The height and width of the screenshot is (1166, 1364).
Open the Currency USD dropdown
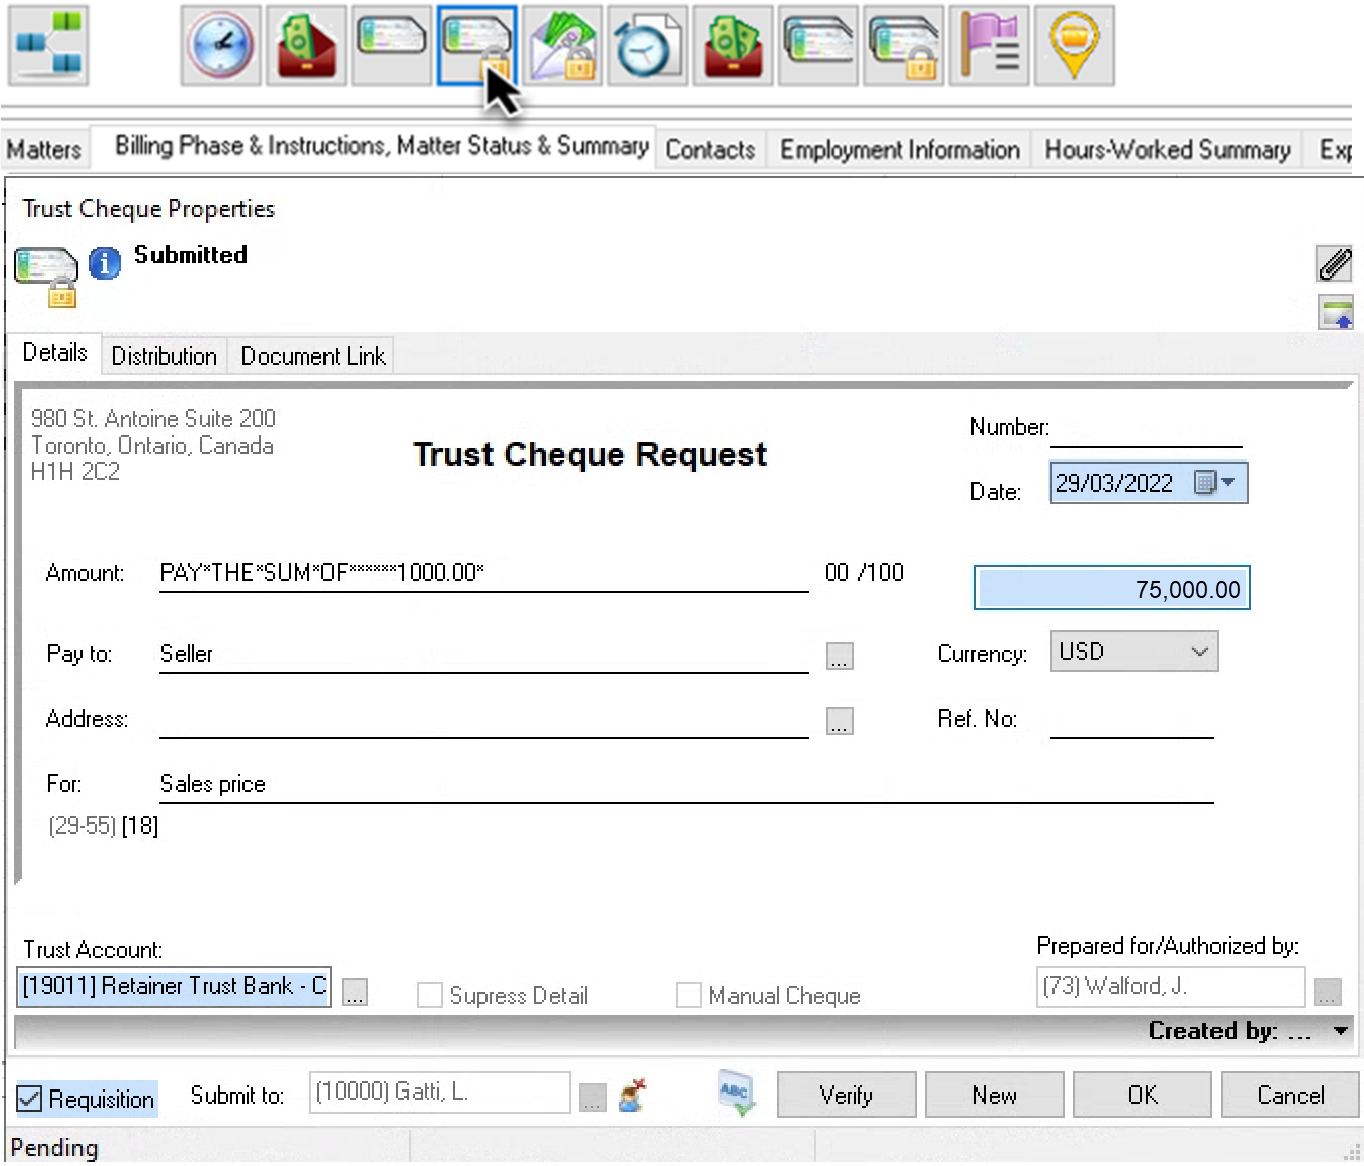(x=1134, y=651)
